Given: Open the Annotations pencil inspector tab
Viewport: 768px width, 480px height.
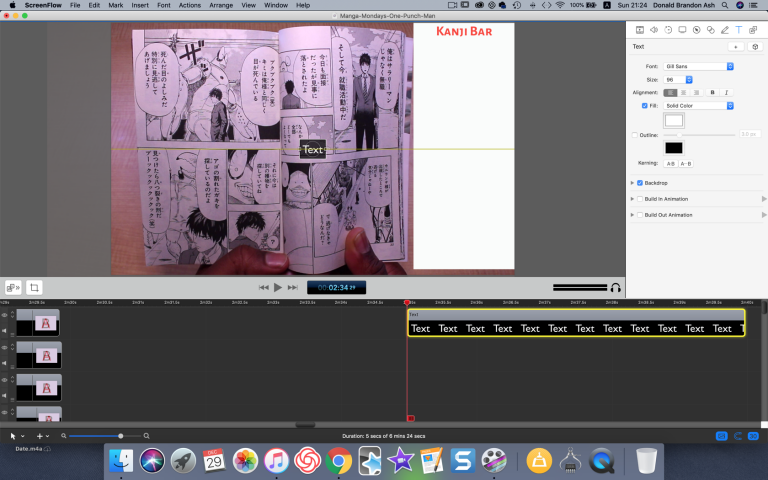Looking at the screenshot, I should [x=725, y=30].
